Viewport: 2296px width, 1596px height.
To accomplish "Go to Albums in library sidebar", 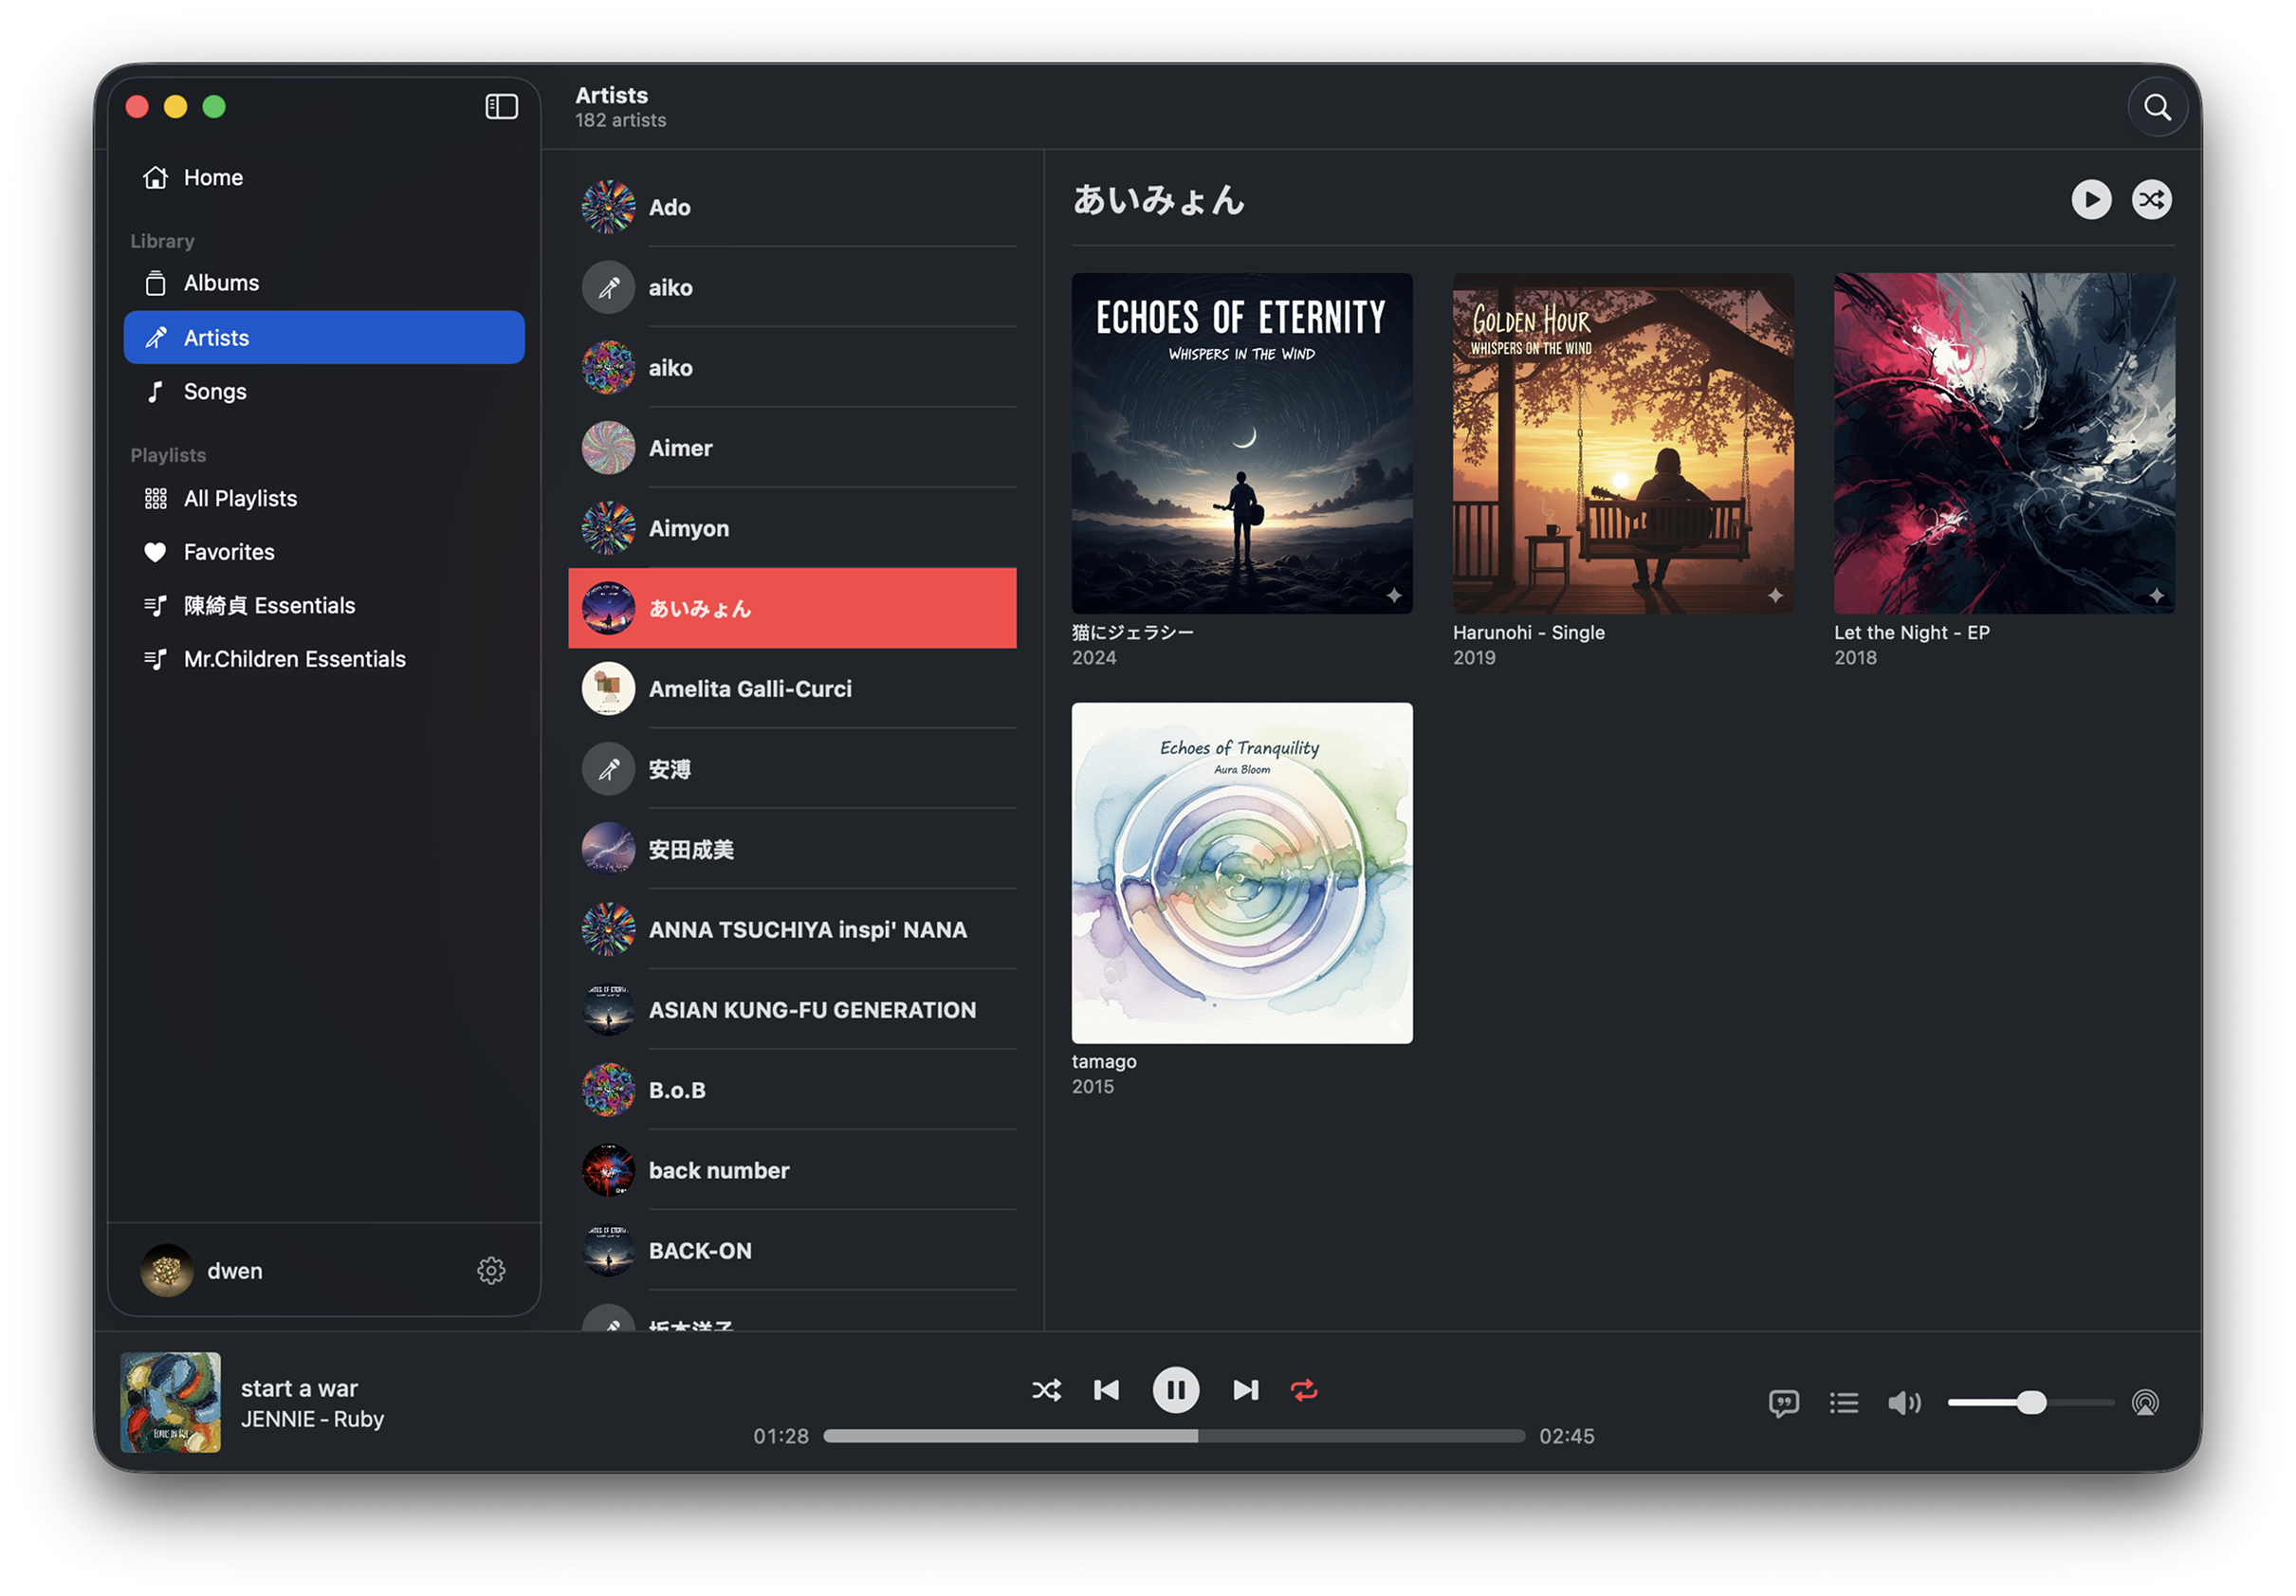I will pos(221,283).
